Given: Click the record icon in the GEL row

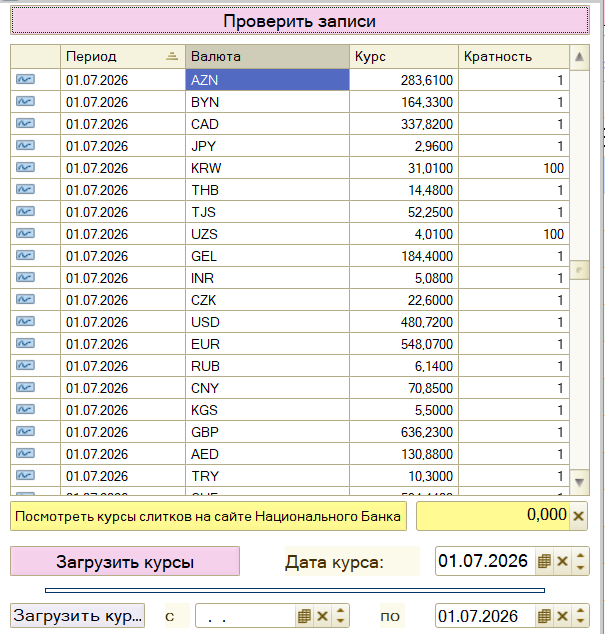Looking at the screenshot, I should pos(25,255).
